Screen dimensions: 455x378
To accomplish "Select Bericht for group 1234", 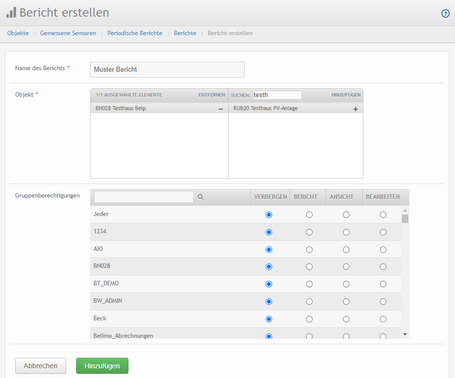I will pos(309,232).
